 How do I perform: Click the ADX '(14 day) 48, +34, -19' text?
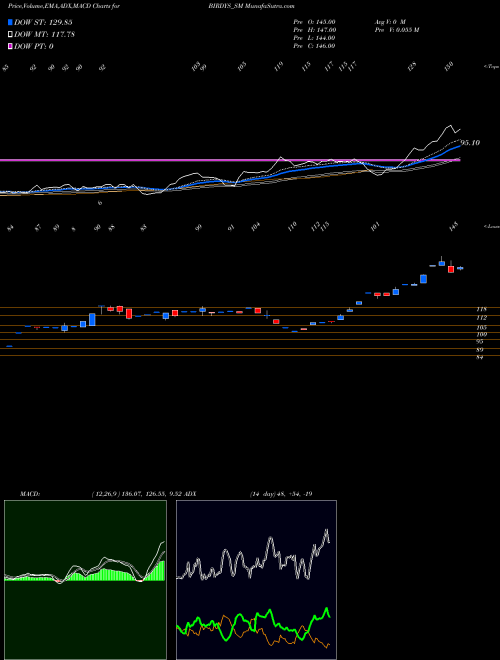[x=281, y=494]
